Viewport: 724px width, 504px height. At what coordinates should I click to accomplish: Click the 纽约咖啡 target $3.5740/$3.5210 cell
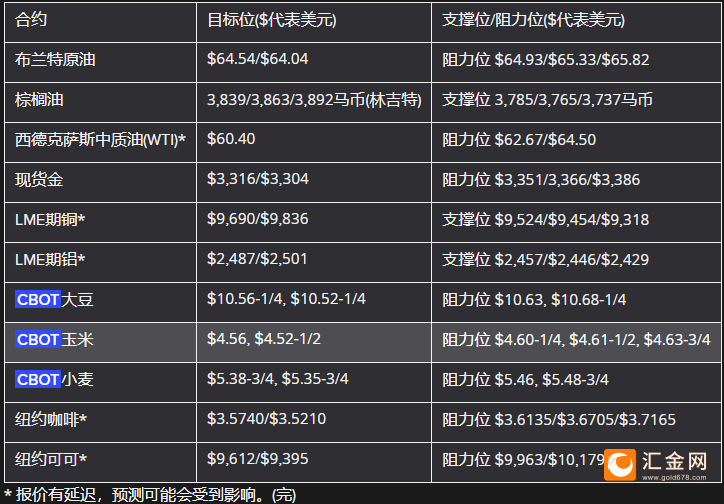(x=314, y=422)
